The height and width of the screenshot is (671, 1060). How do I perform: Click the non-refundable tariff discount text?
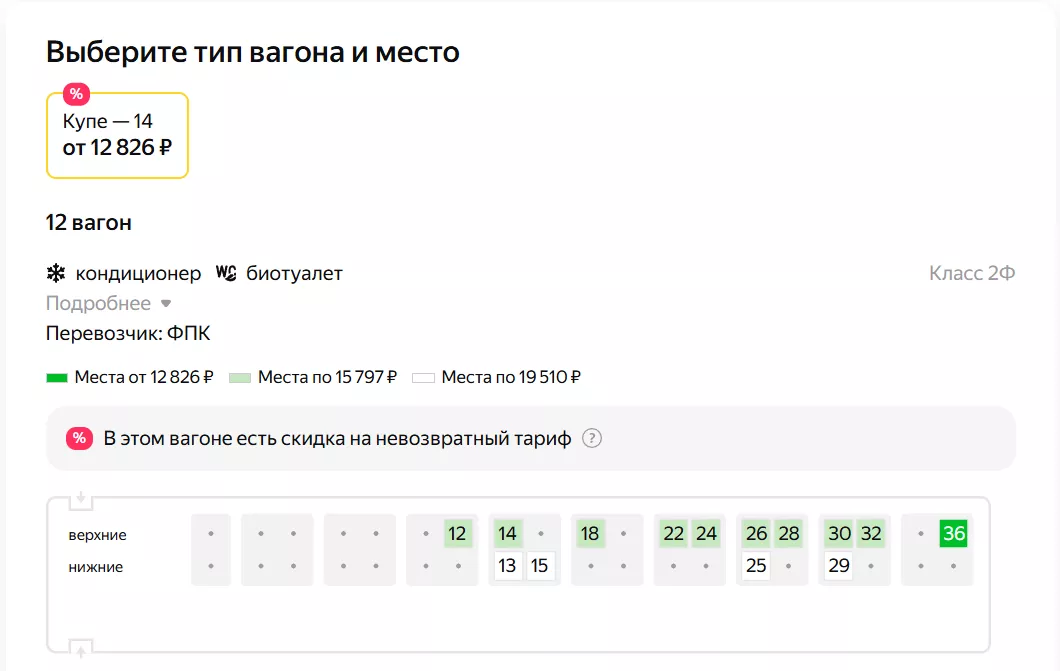[x=337, y=438]
